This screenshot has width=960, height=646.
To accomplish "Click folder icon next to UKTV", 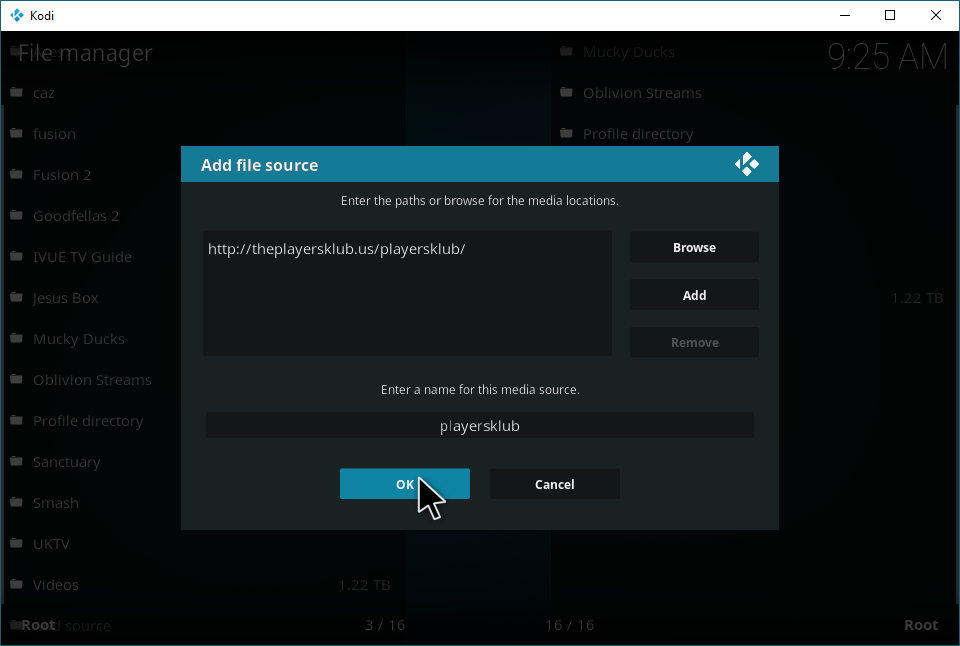I will [16, 544].
